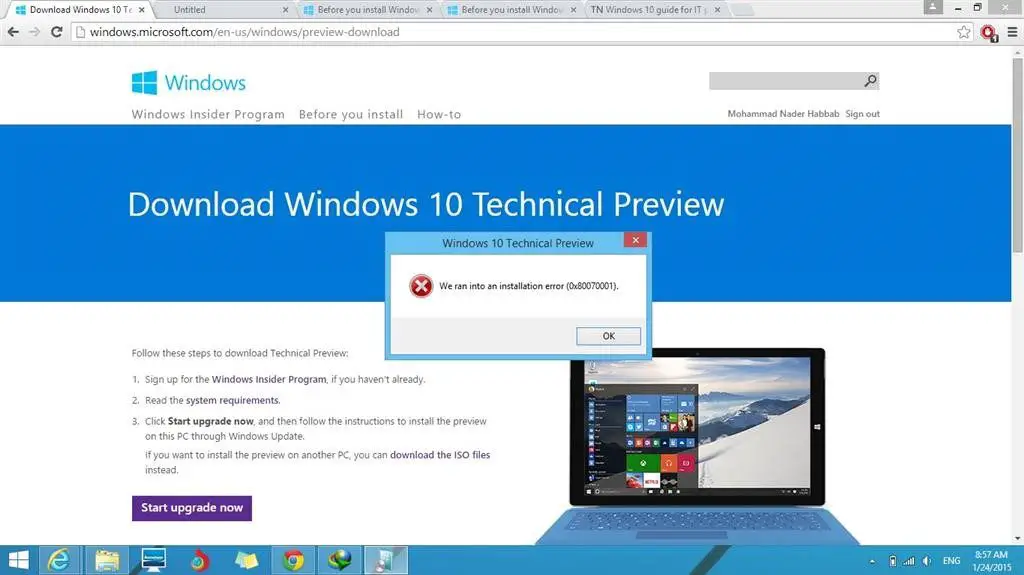
Task: Switch to Google Chrome on taskbar
Action: point(293,560)
